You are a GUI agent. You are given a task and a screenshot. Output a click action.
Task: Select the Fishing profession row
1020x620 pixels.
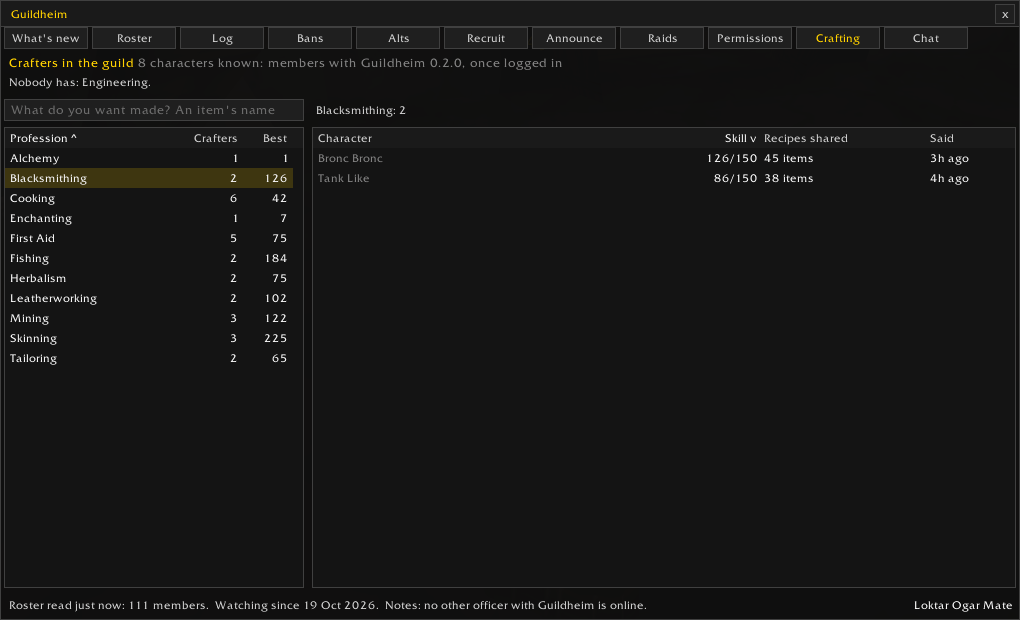tap(149, 258)
